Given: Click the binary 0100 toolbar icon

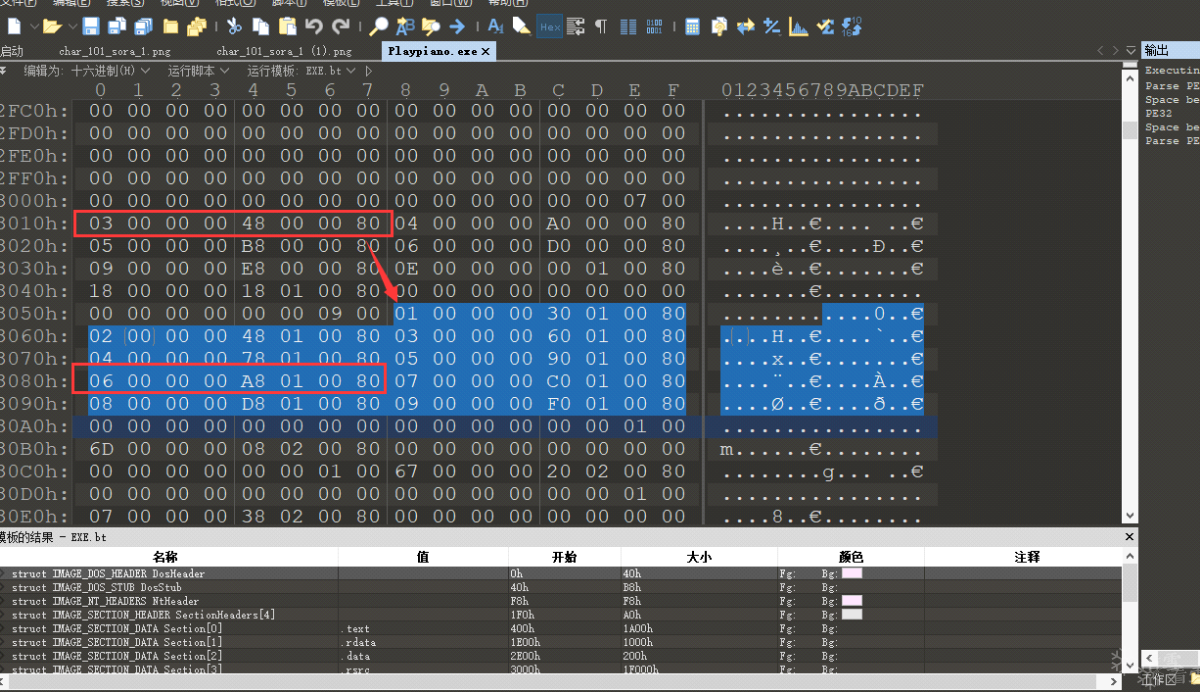Looking at the screenshot, I should [x=654, y=26].
